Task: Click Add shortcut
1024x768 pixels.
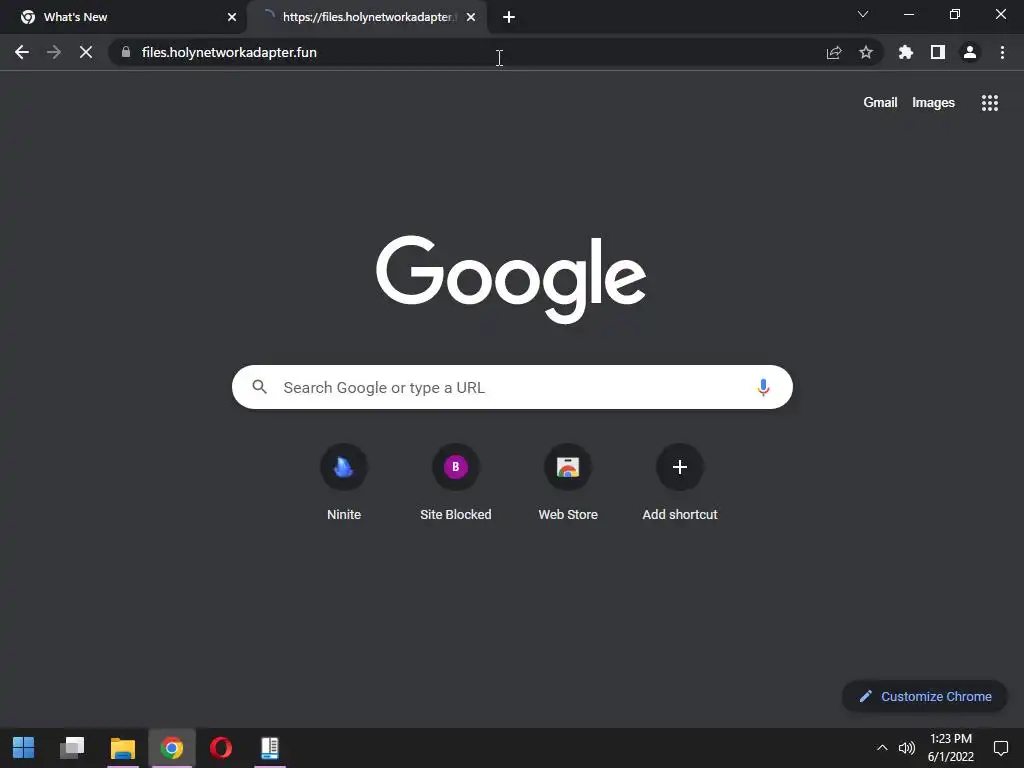Action: 680,482
